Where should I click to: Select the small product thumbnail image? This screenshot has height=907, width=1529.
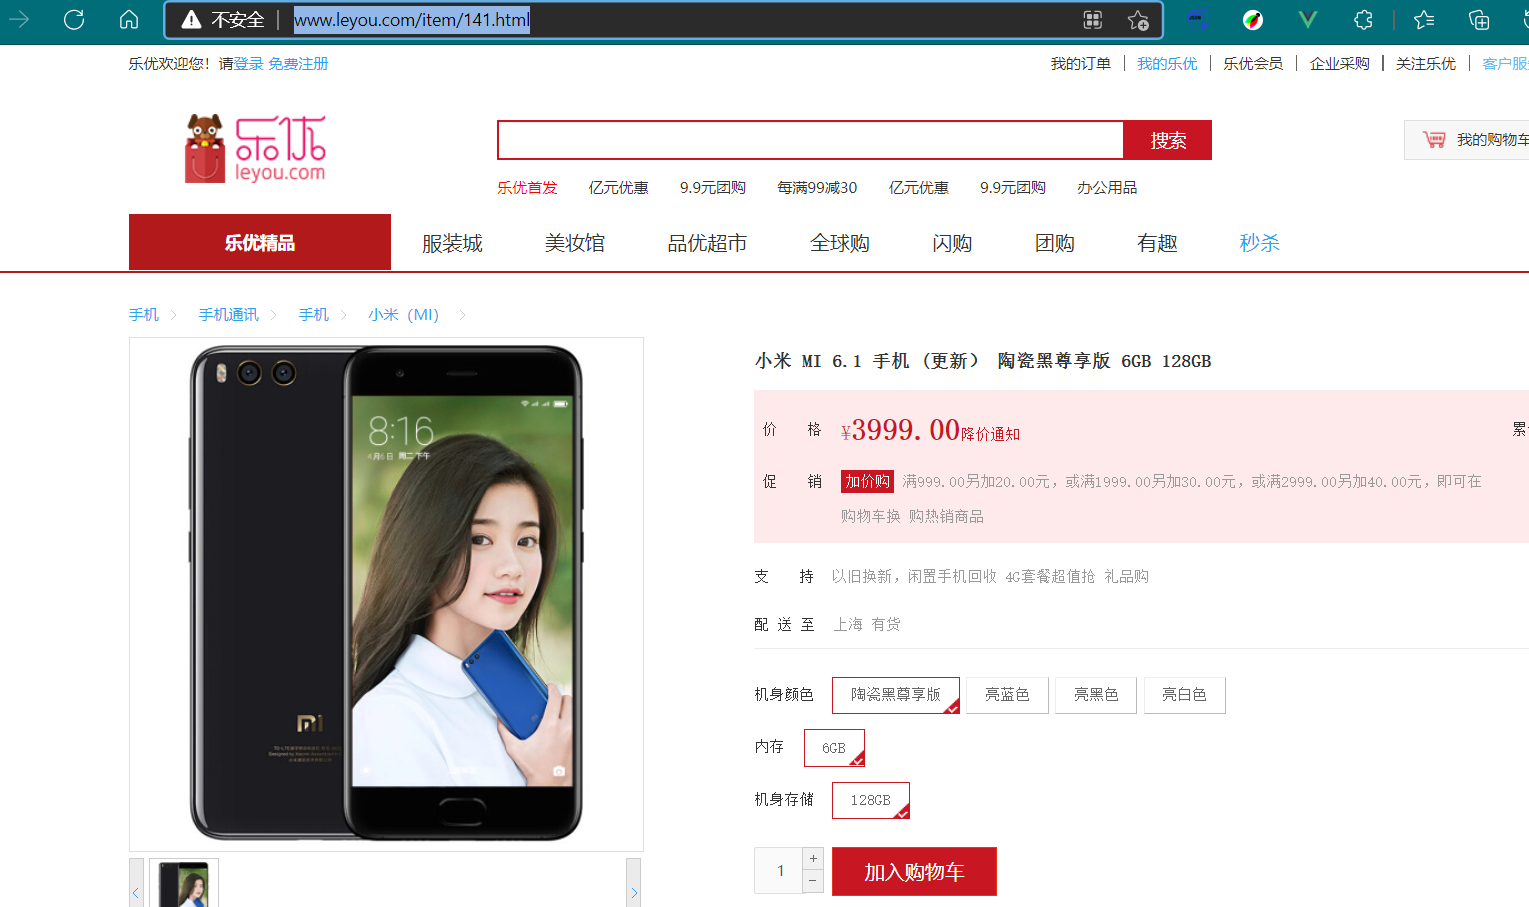pos(184,884)
